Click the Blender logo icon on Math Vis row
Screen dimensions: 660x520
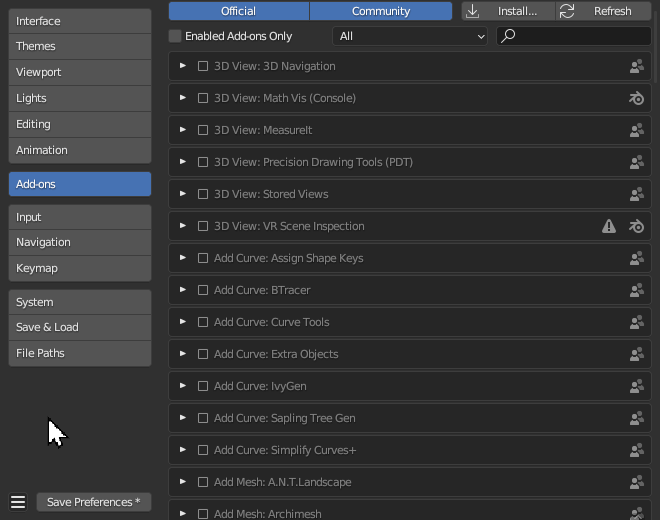(x=636, y=98)
